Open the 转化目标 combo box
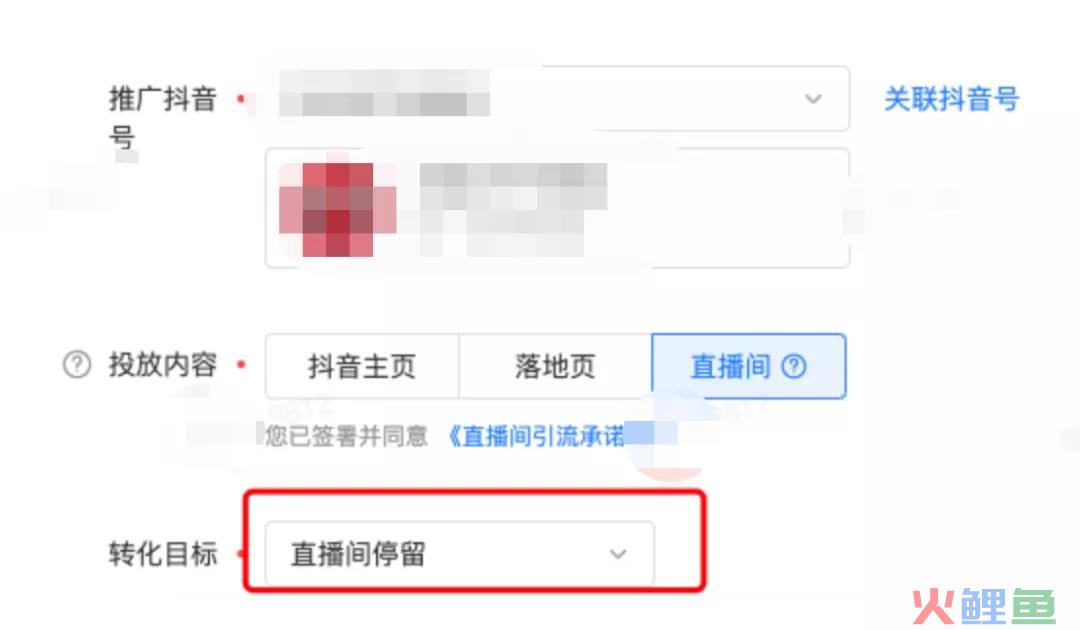 [x=459, y=554]
